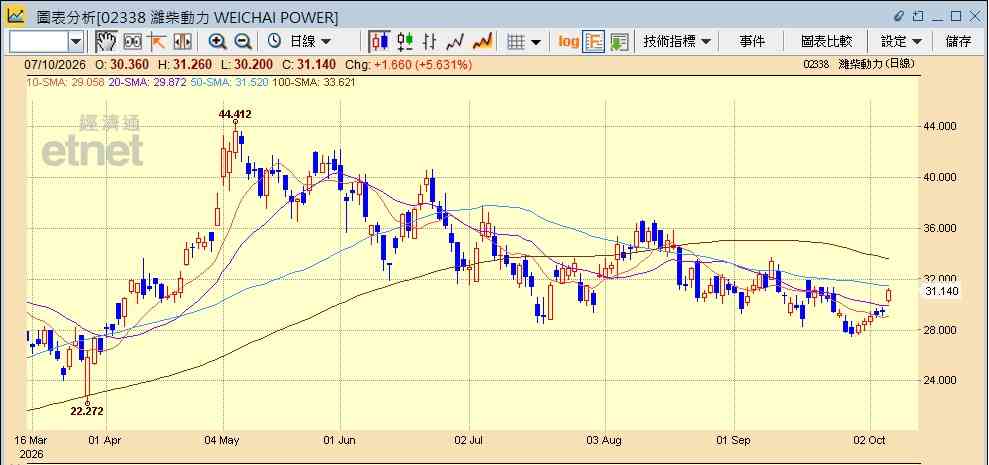Image resolution: width=989 pixels, height=465 pixels.
Task: Select the hand pan tool
Action: click(107, 42)
